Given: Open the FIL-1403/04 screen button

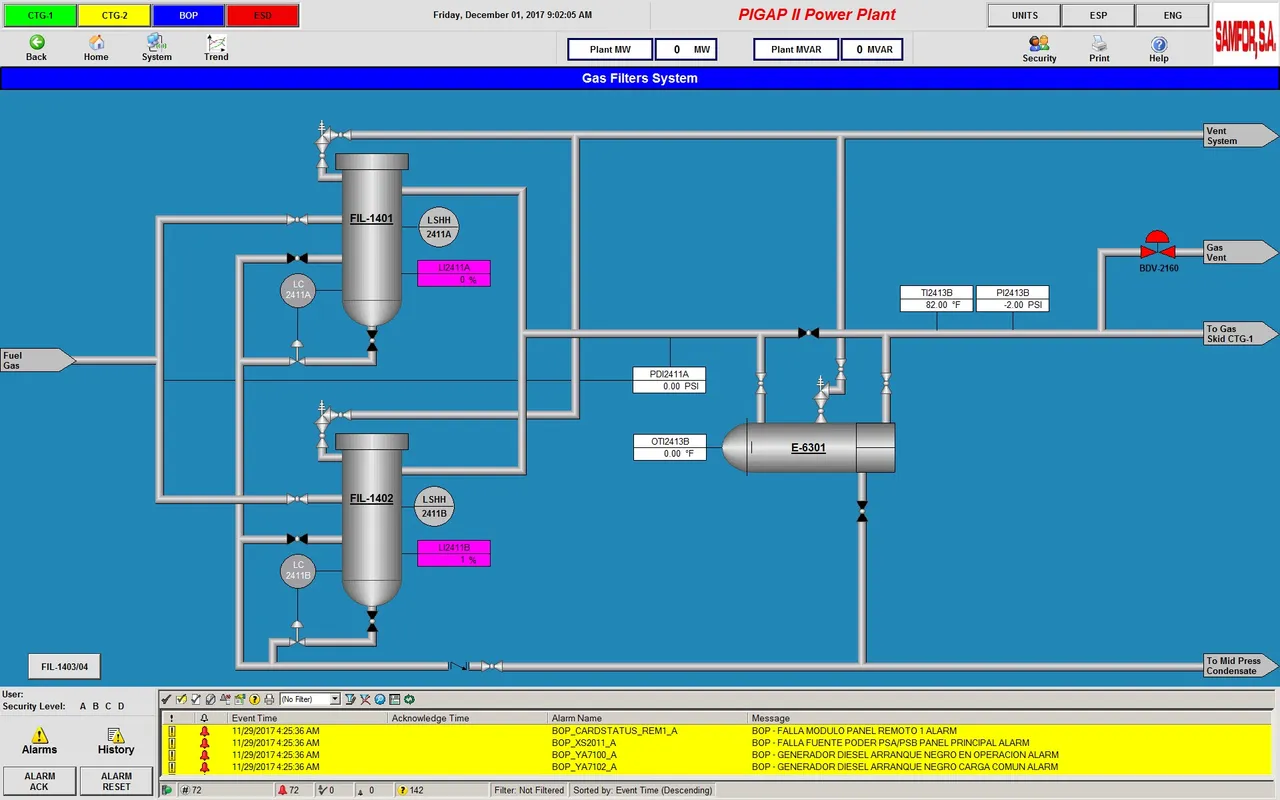Looking at the screenshot, I should coord(64,666).
